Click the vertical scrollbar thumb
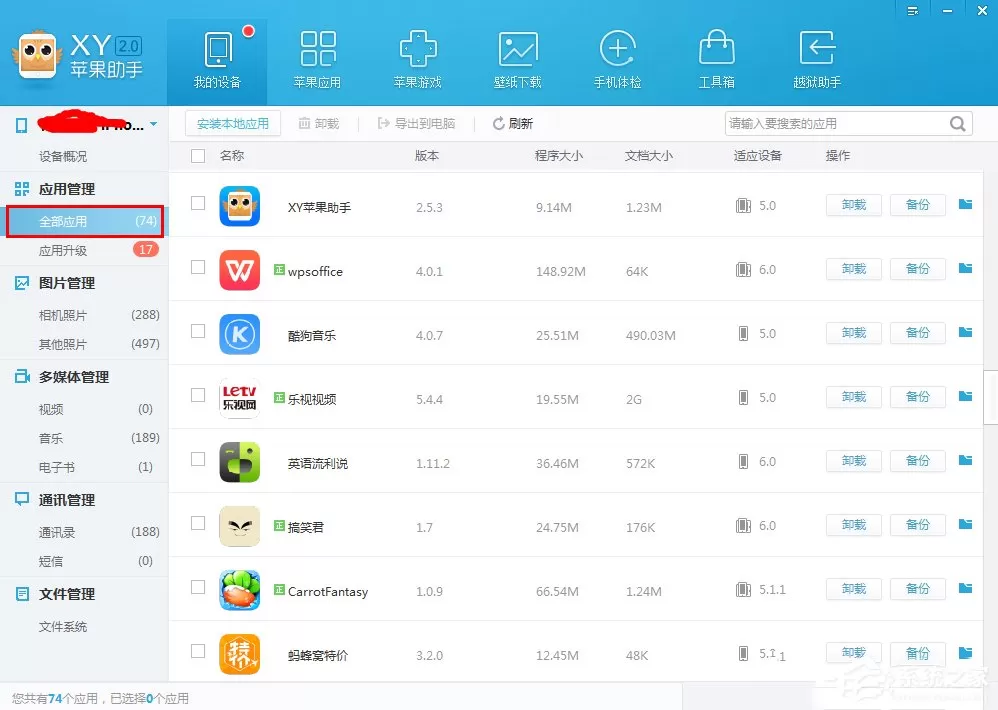998x710 pixels. pyautogui.click(x=990, y=397)
